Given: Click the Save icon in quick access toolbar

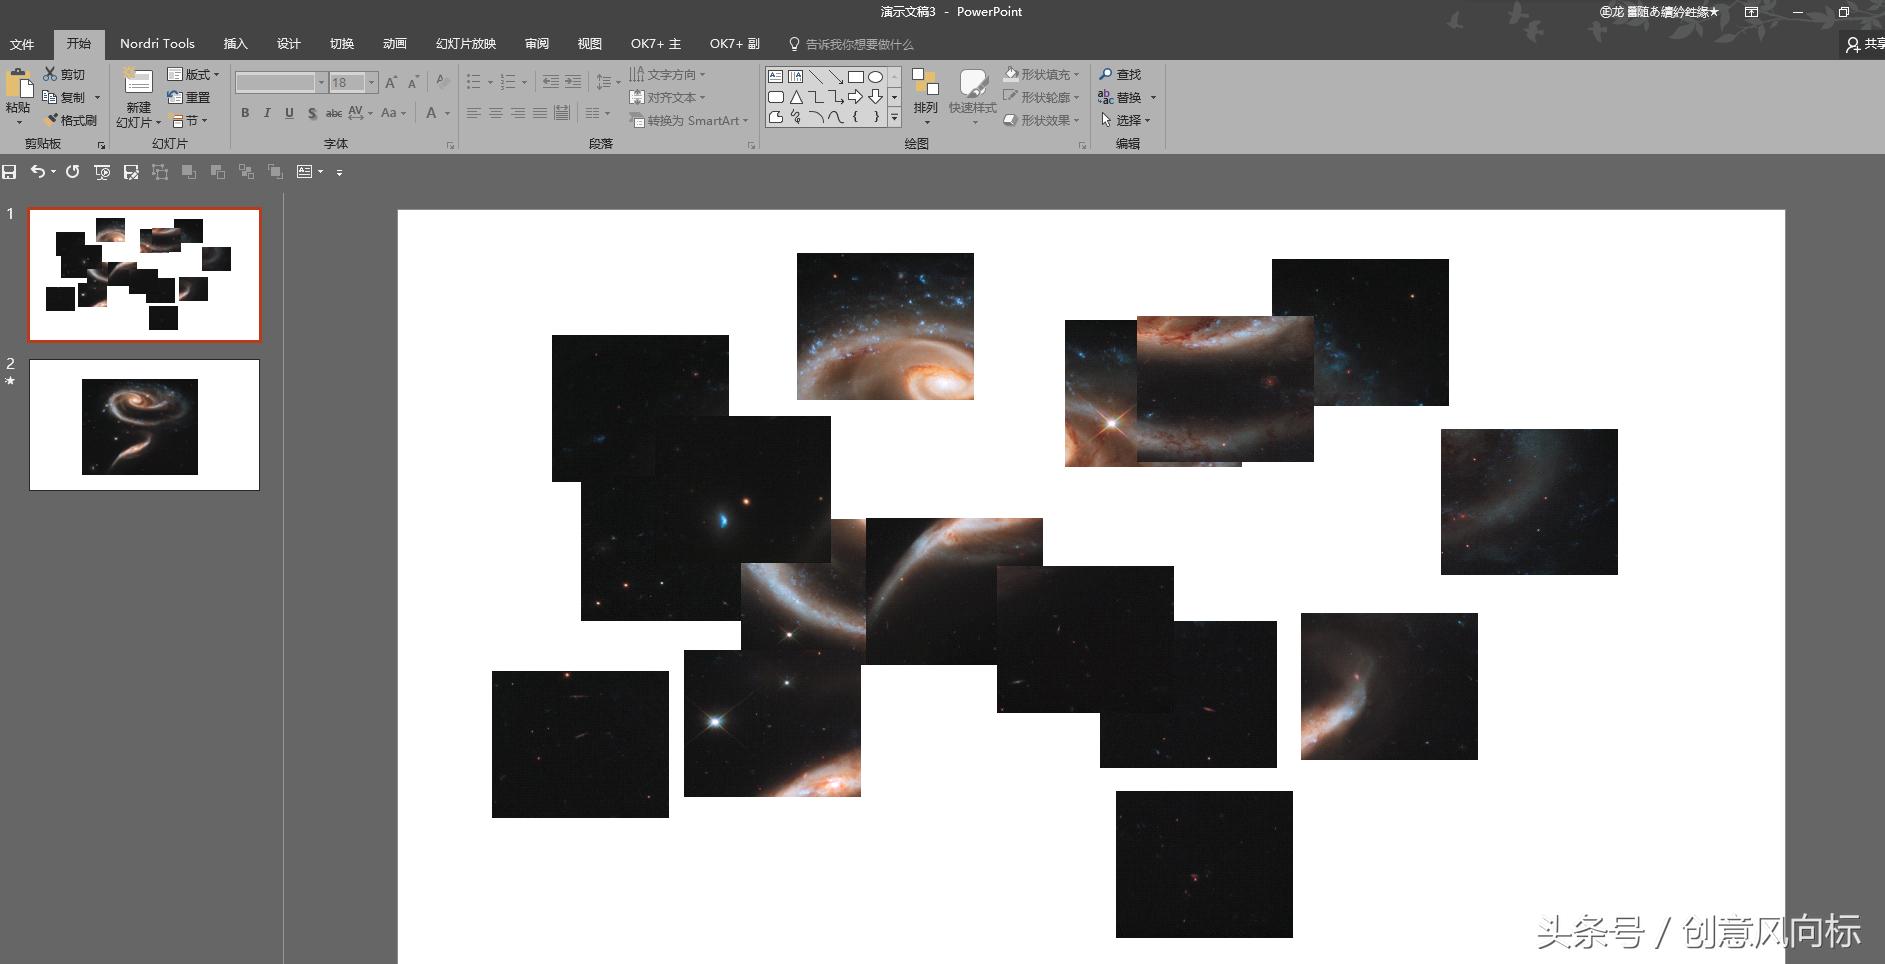Looking at the screenshot, I should click(10, 172).
